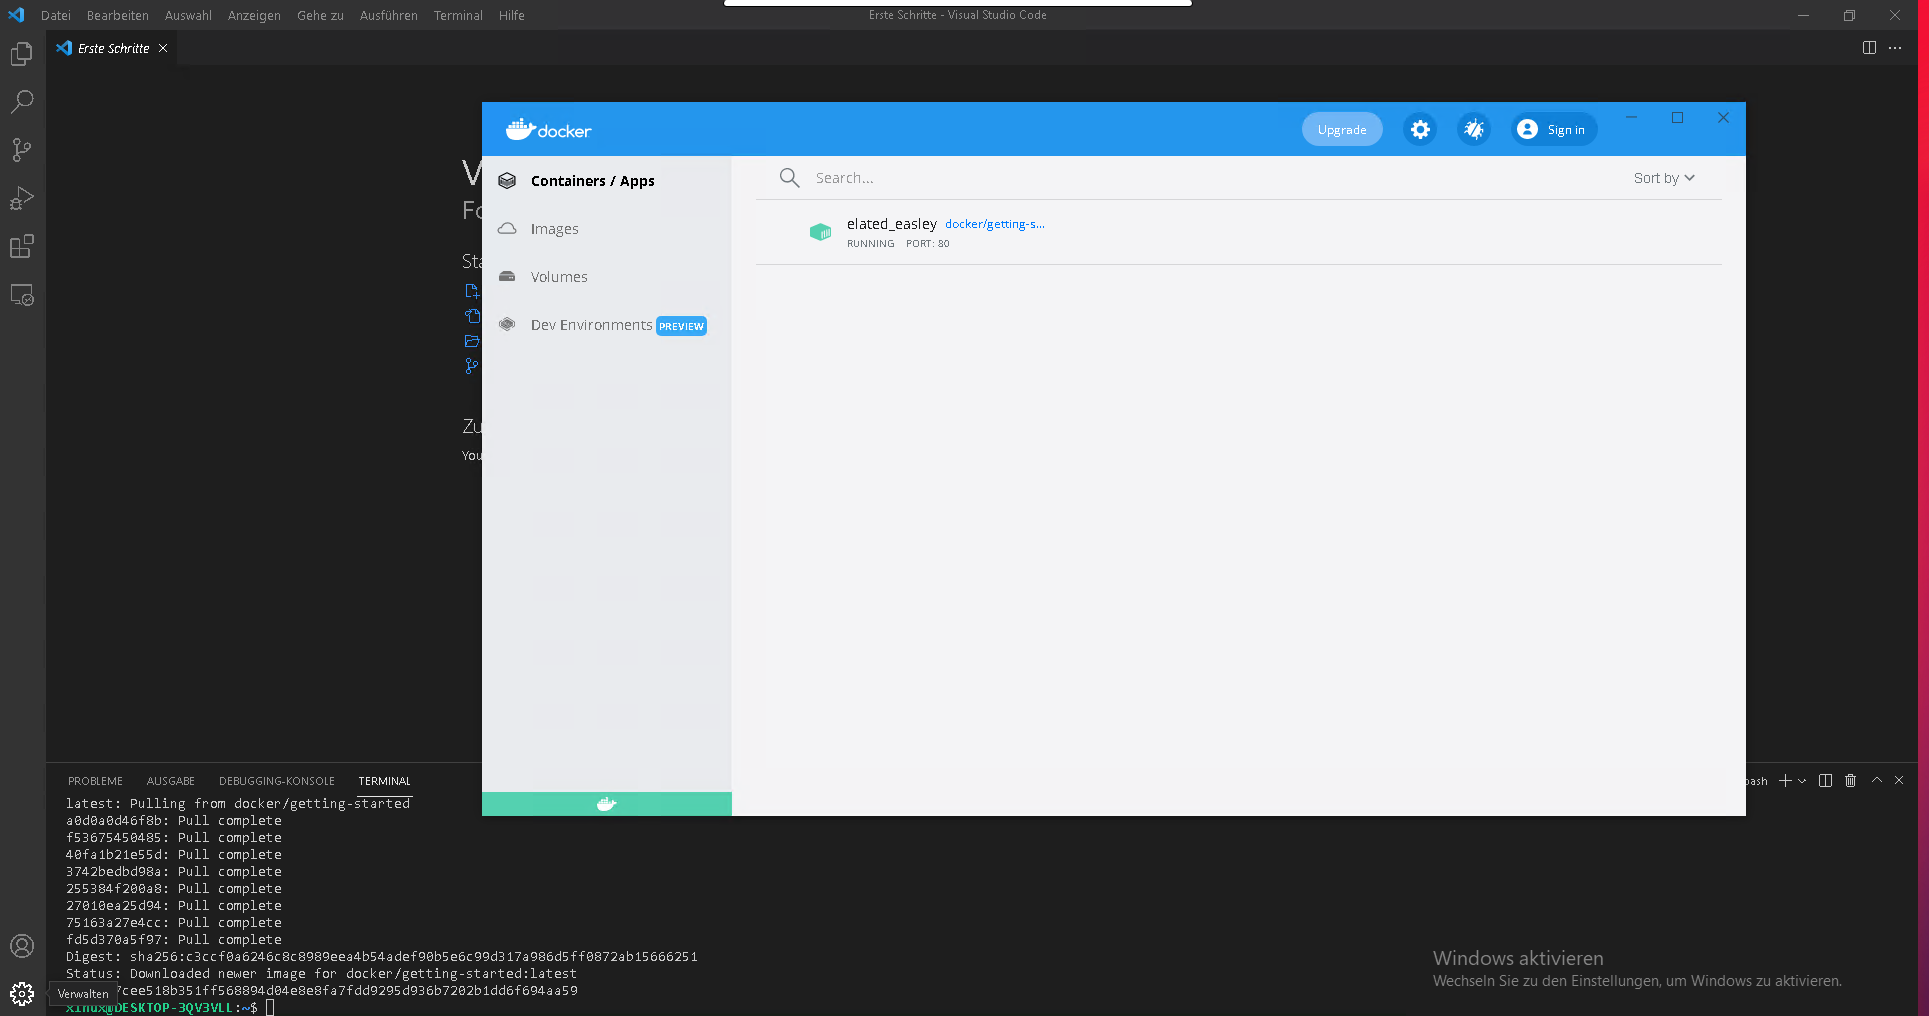Open Docker settings gear icon

point(1420,130)
